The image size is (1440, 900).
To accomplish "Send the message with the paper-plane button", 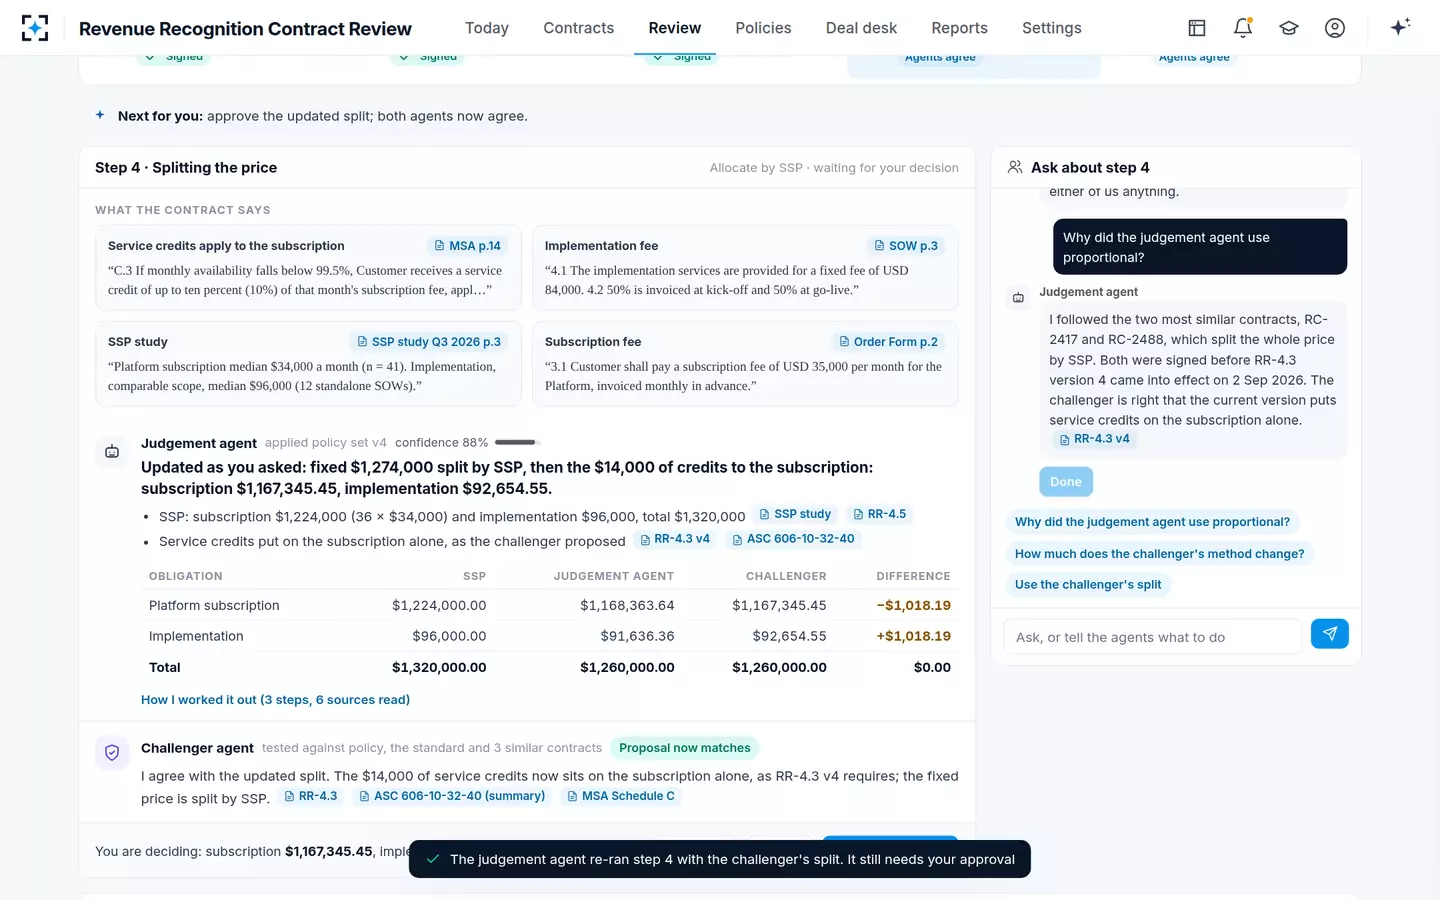I will (x=1329, y=634).
